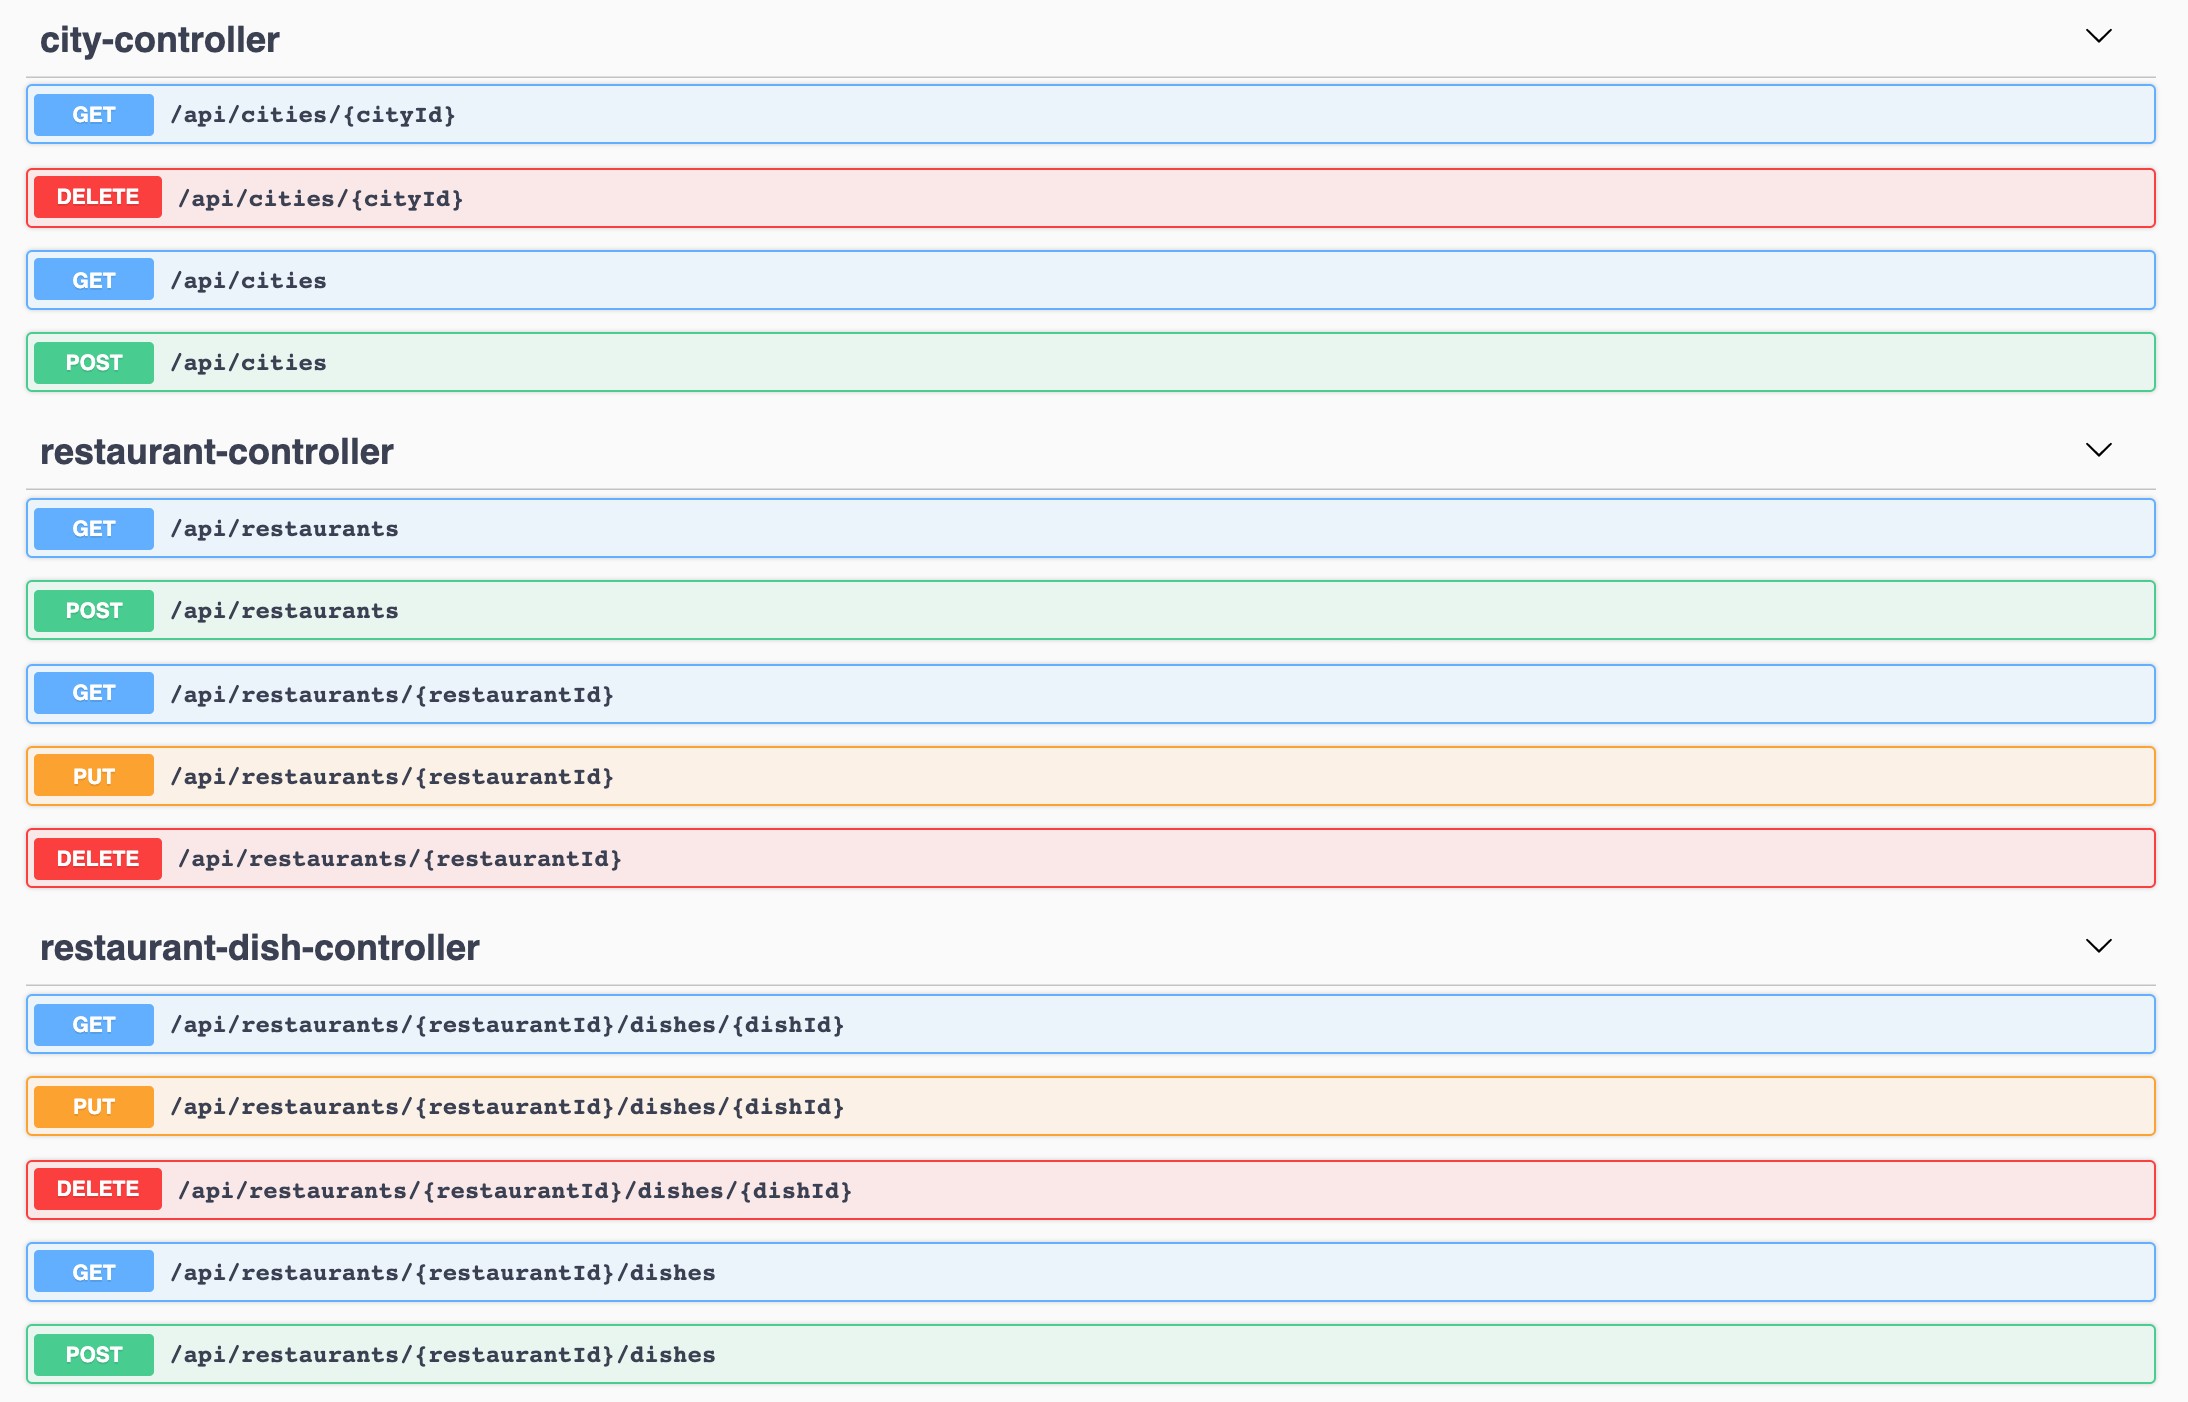Collapse the restaurant-dish-controller section chevron
The image size is (2188, 1402).
pos(2098,946)
